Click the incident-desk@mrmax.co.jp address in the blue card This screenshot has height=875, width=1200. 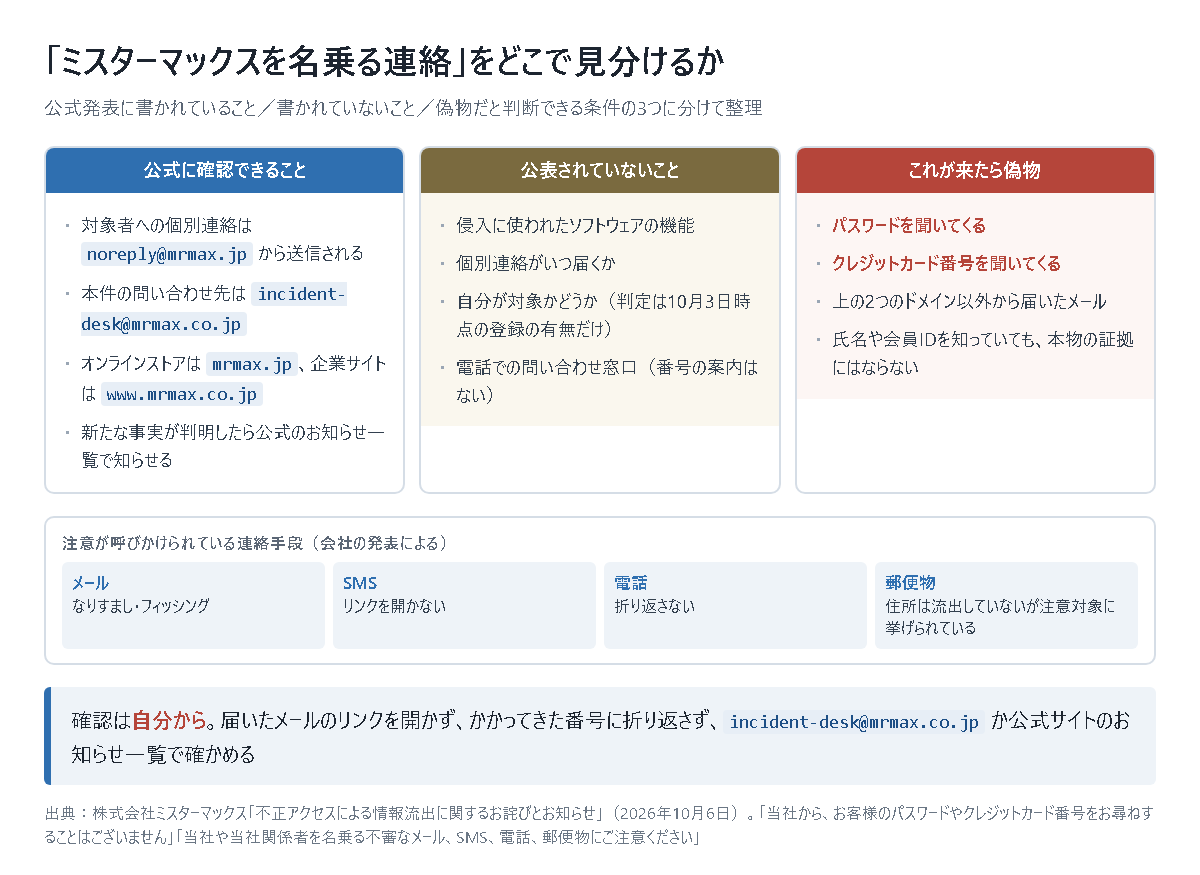(x=213, y=309)
